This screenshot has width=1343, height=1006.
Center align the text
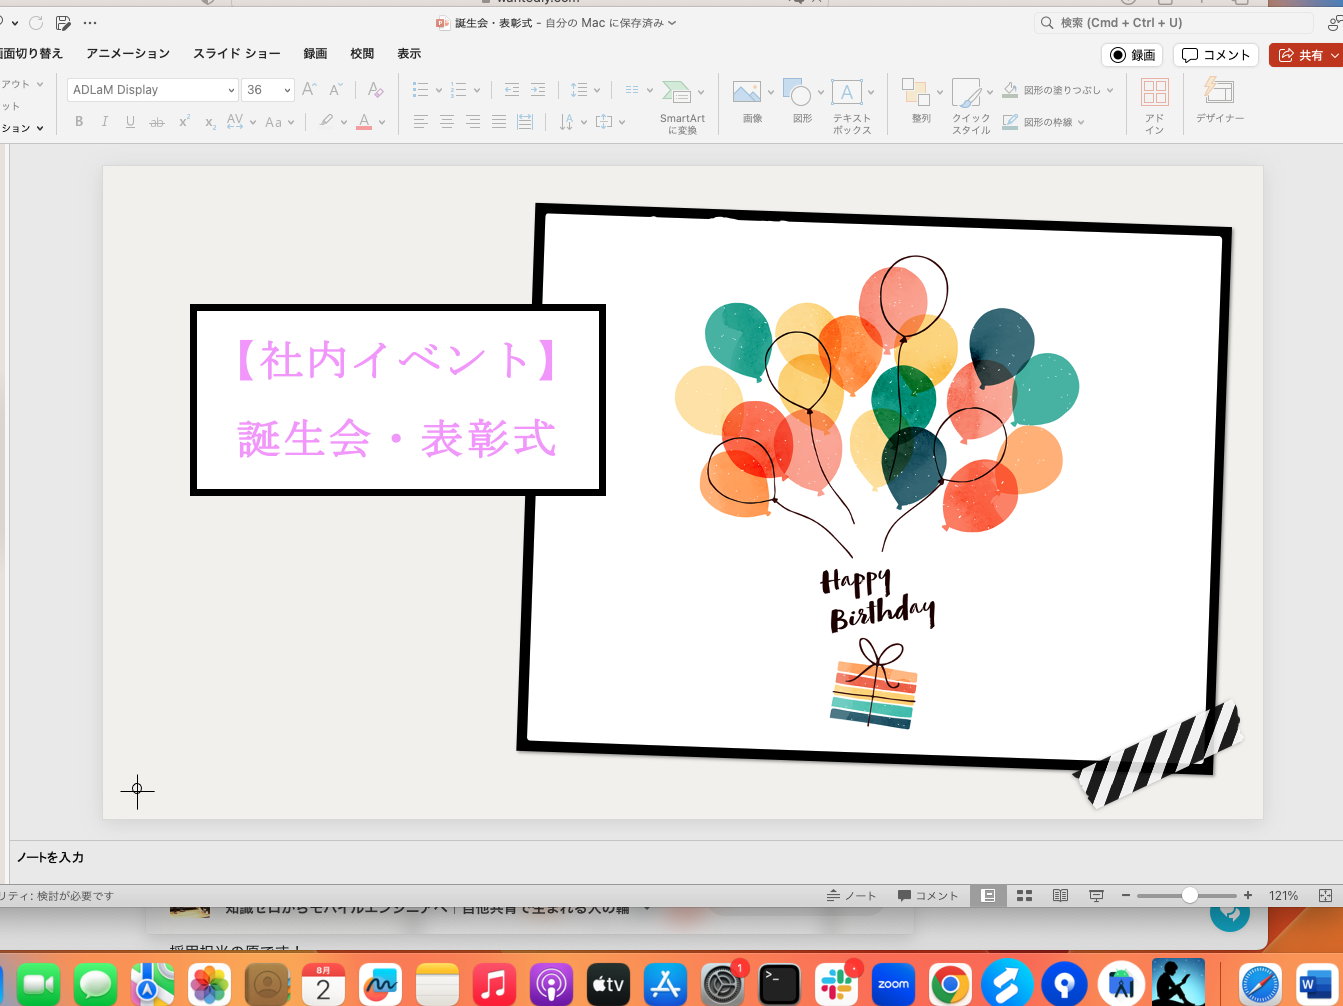[447, 122]
